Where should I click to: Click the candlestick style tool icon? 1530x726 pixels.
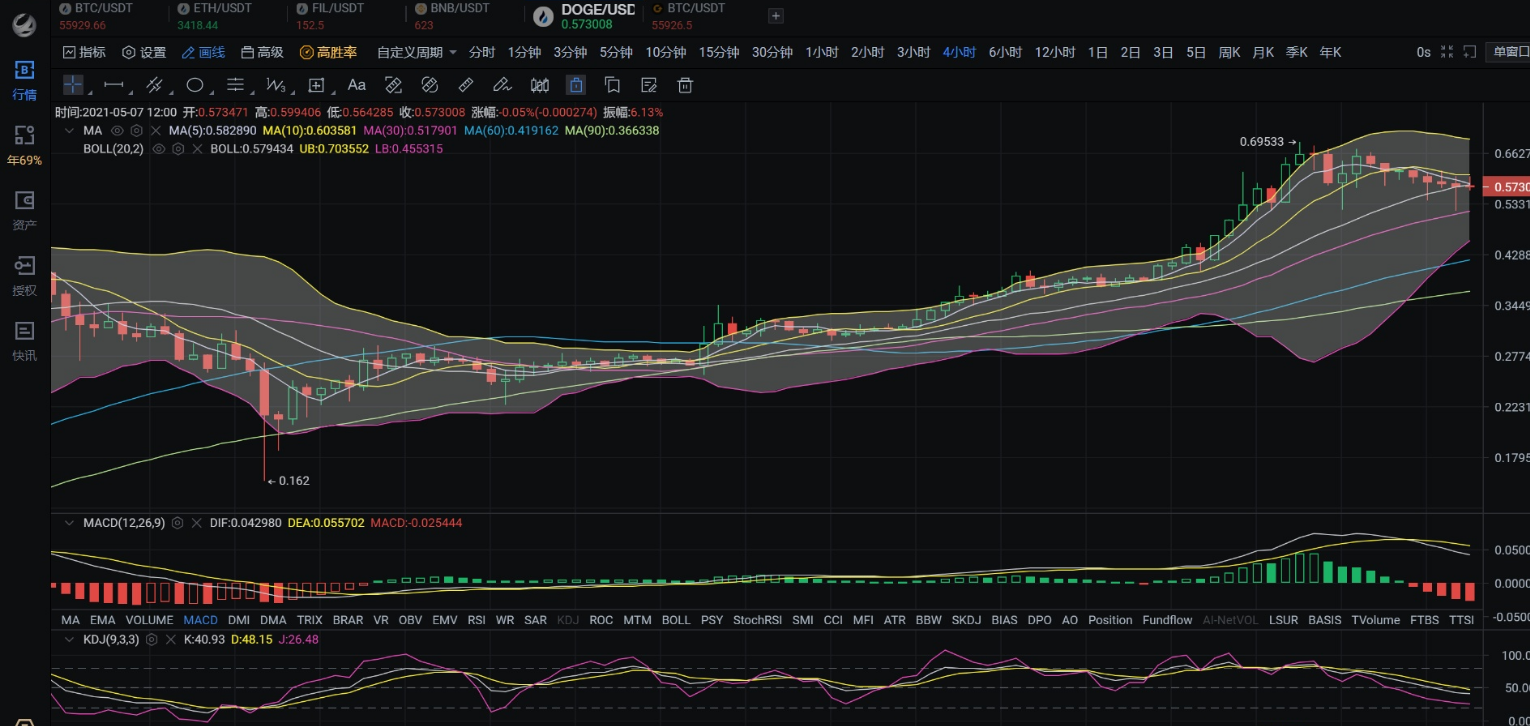[x=540, y=85]
